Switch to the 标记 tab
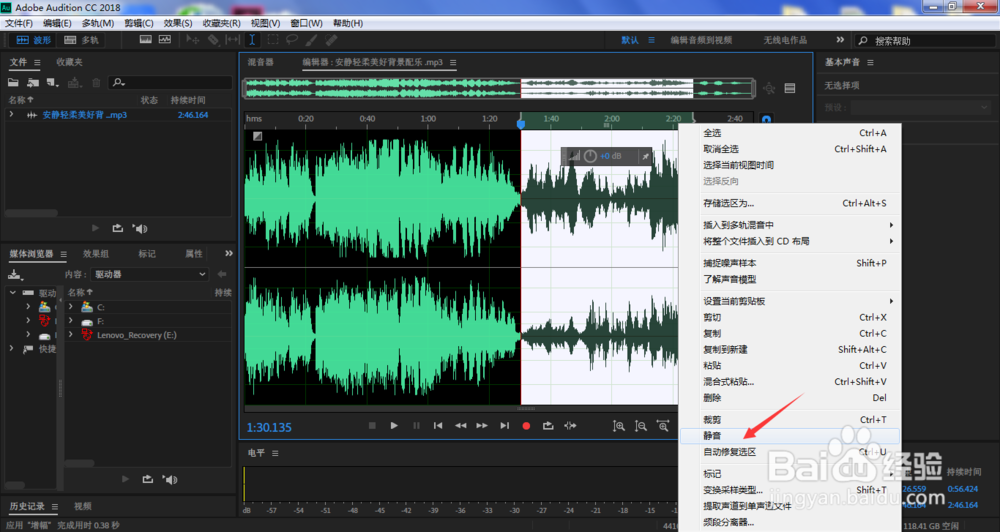This screenshot has height=532, width=1000. pyautogui.click(x=147, y=253)
